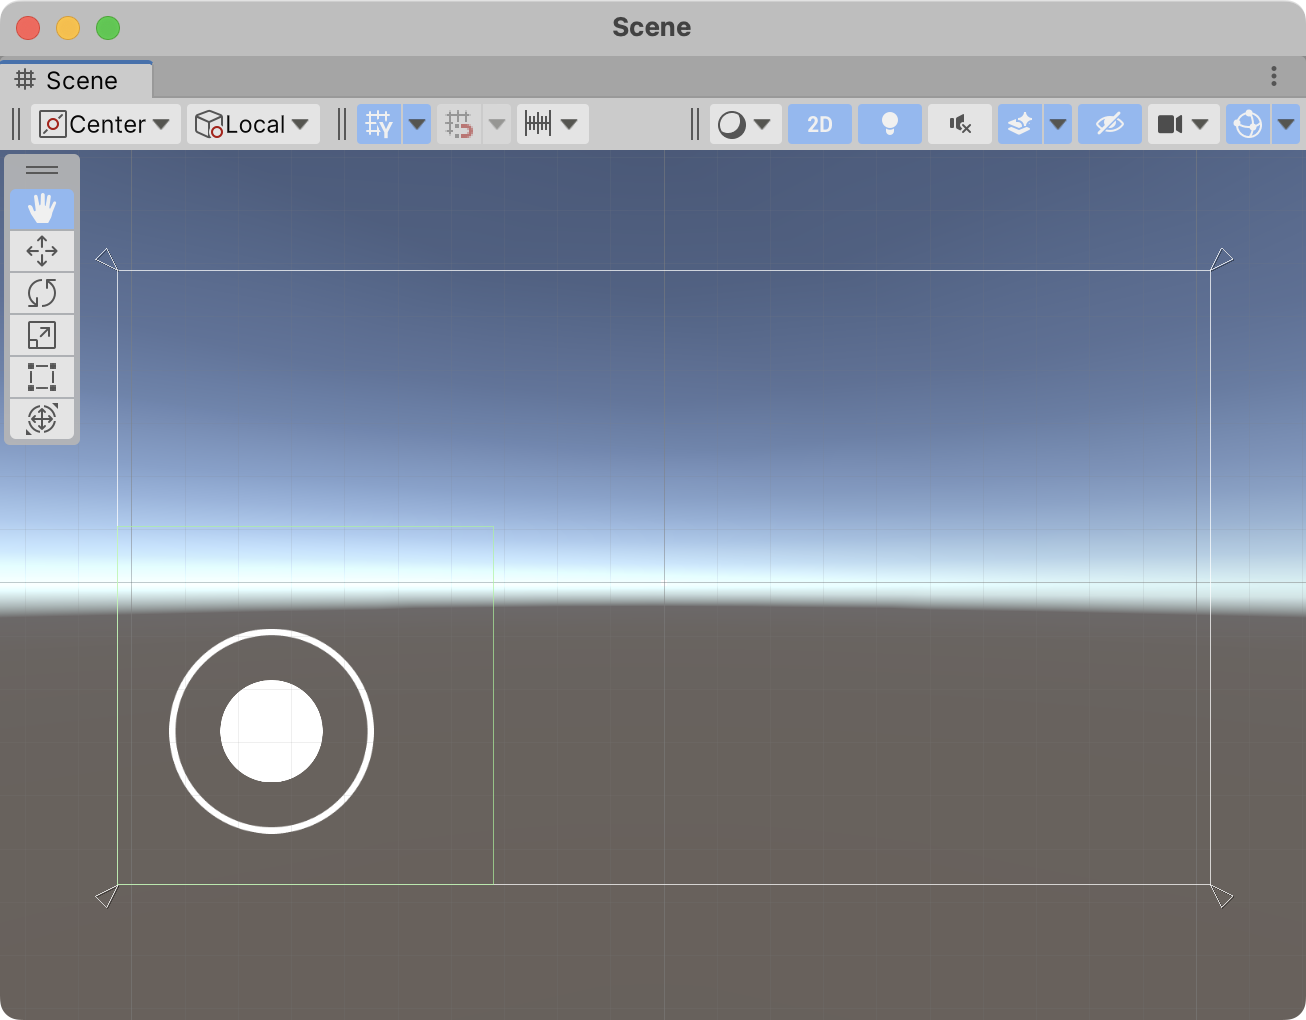Viewport: 1306px width, 1020px height.
Task: Close the Scene window
Action: [28, 28]
